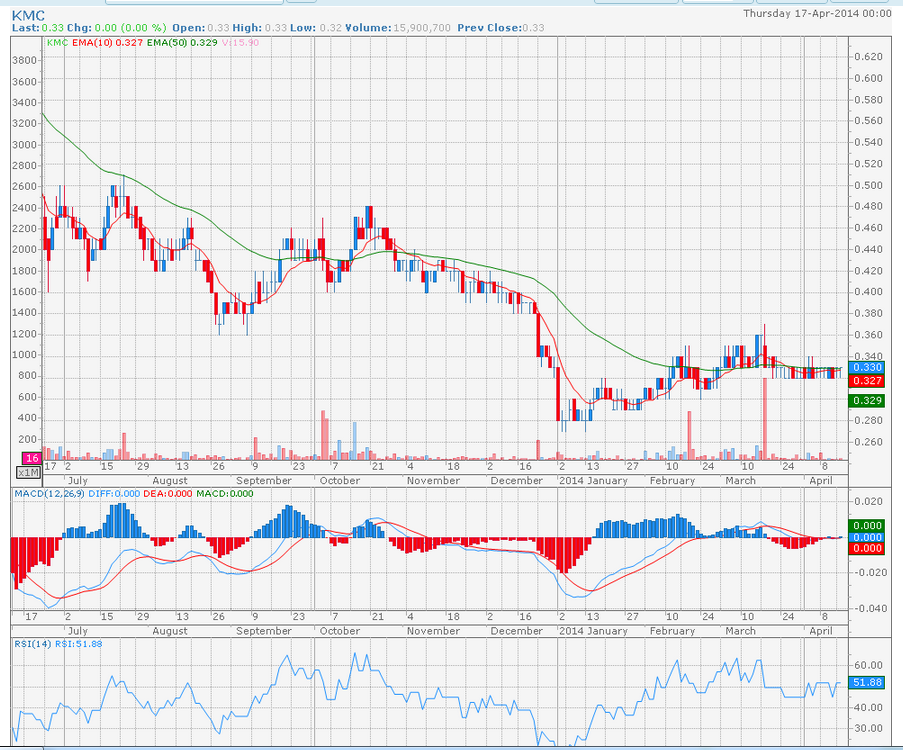903x750 pixels.
Task: Click the blue 0.330 price tag
Action: click(864, 368)
